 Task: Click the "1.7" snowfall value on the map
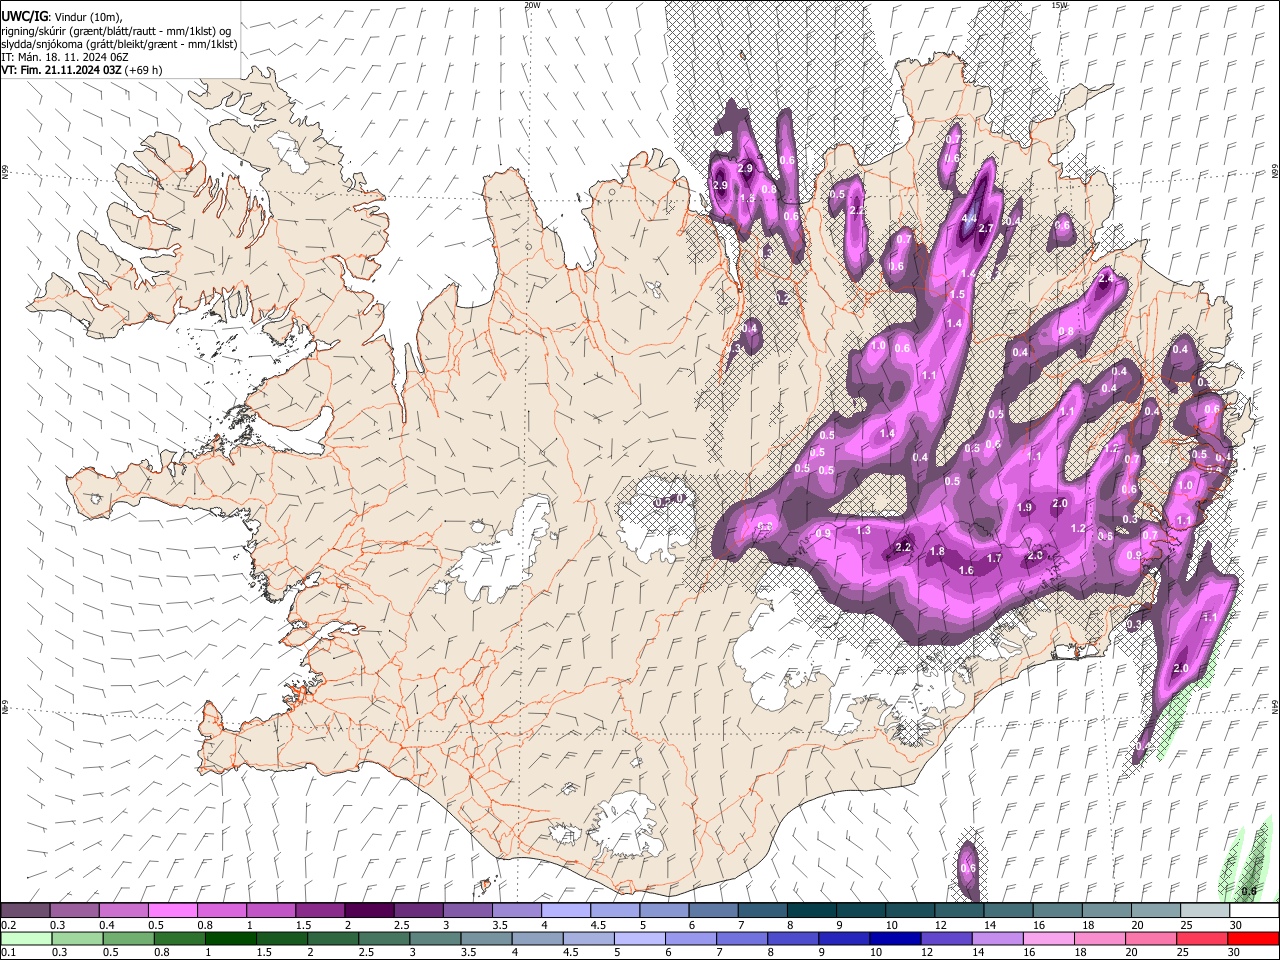point(994,558)
